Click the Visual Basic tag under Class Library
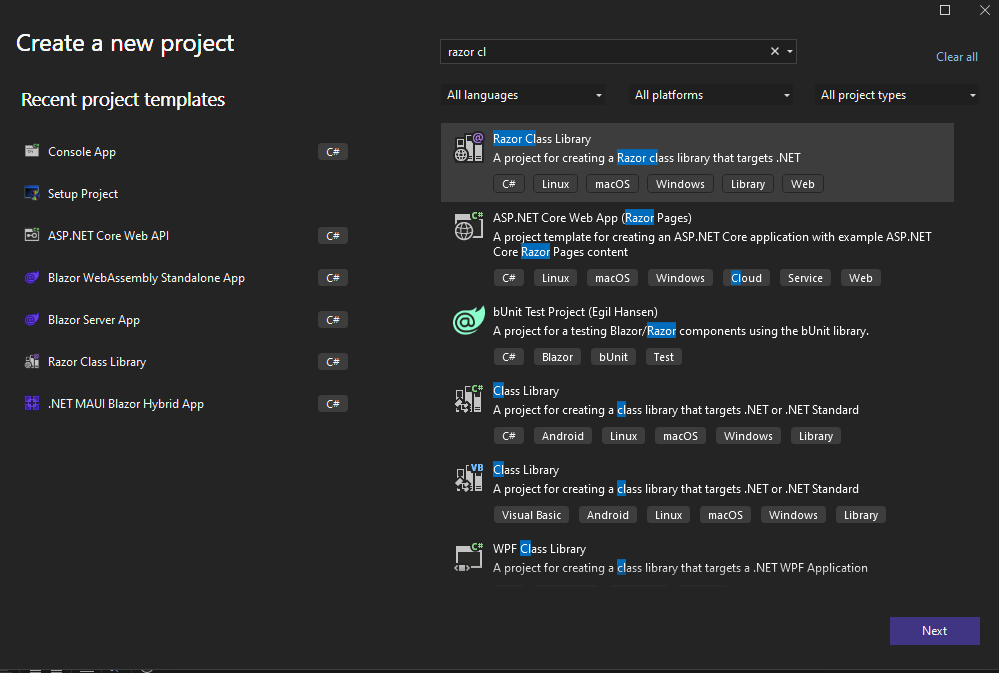Viewport: 999px width, 673px height. pos(531,515)
